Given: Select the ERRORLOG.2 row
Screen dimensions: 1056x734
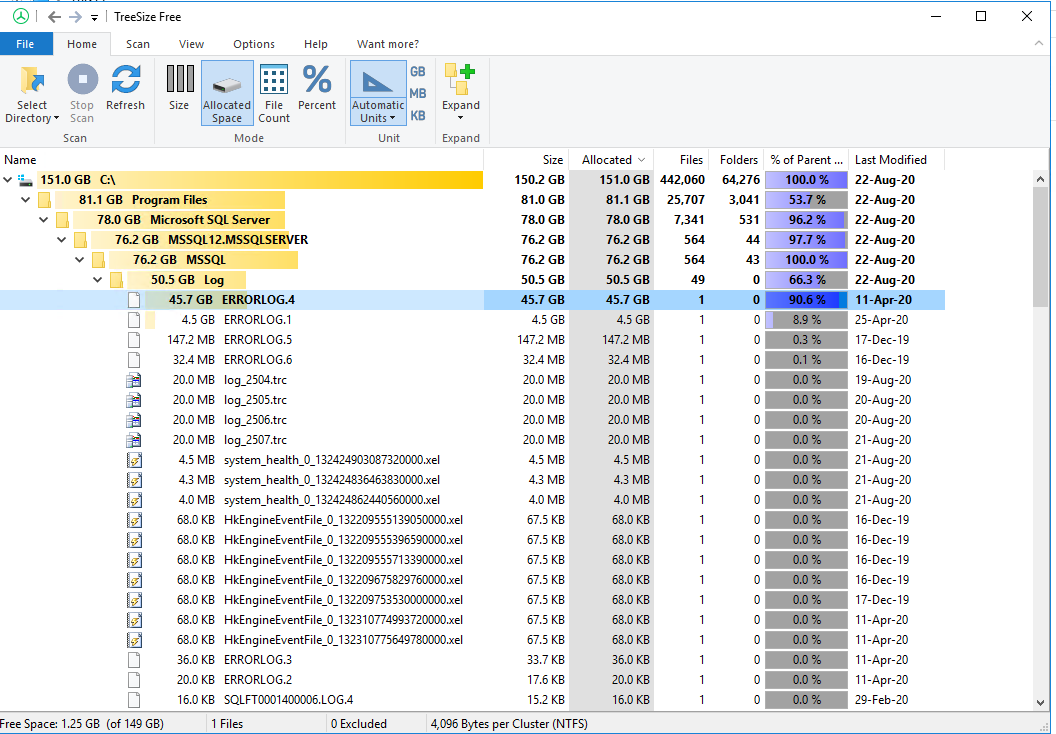Looking at the screenshot, I should 472,679.
